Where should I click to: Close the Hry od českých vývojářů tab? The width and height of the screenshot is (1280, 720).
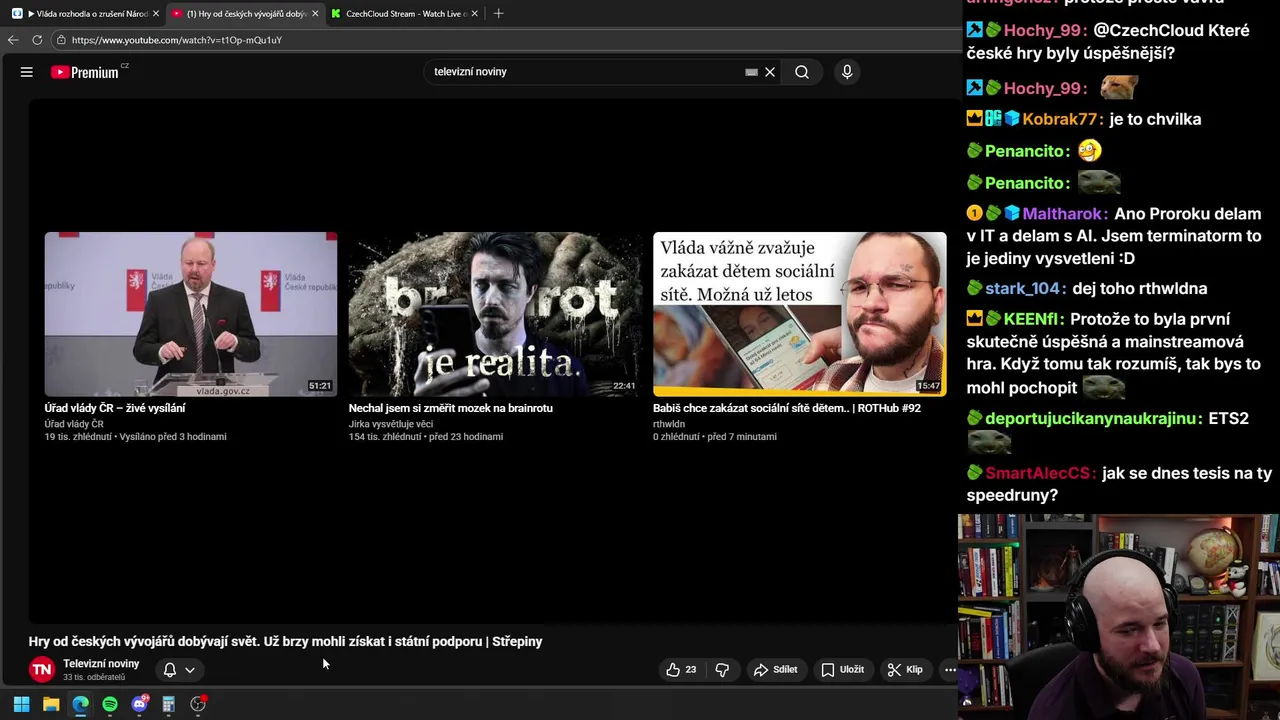315,14
